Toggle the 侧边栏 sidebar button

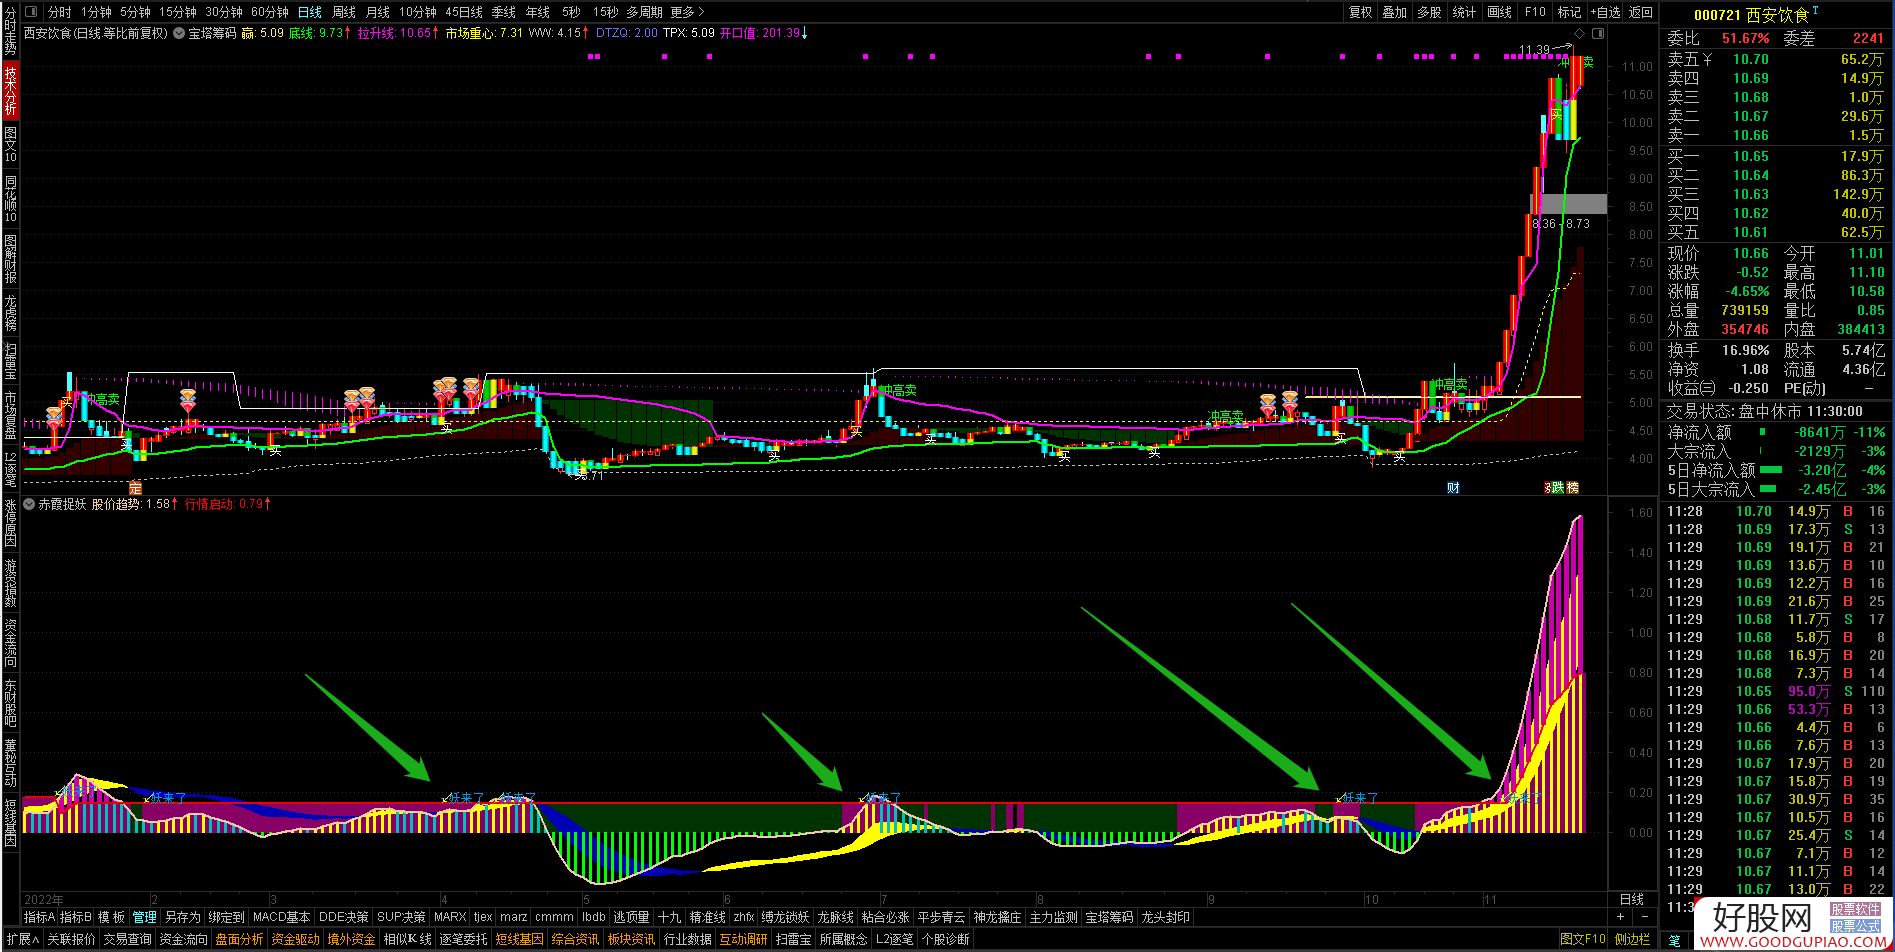click(1632, 940)
